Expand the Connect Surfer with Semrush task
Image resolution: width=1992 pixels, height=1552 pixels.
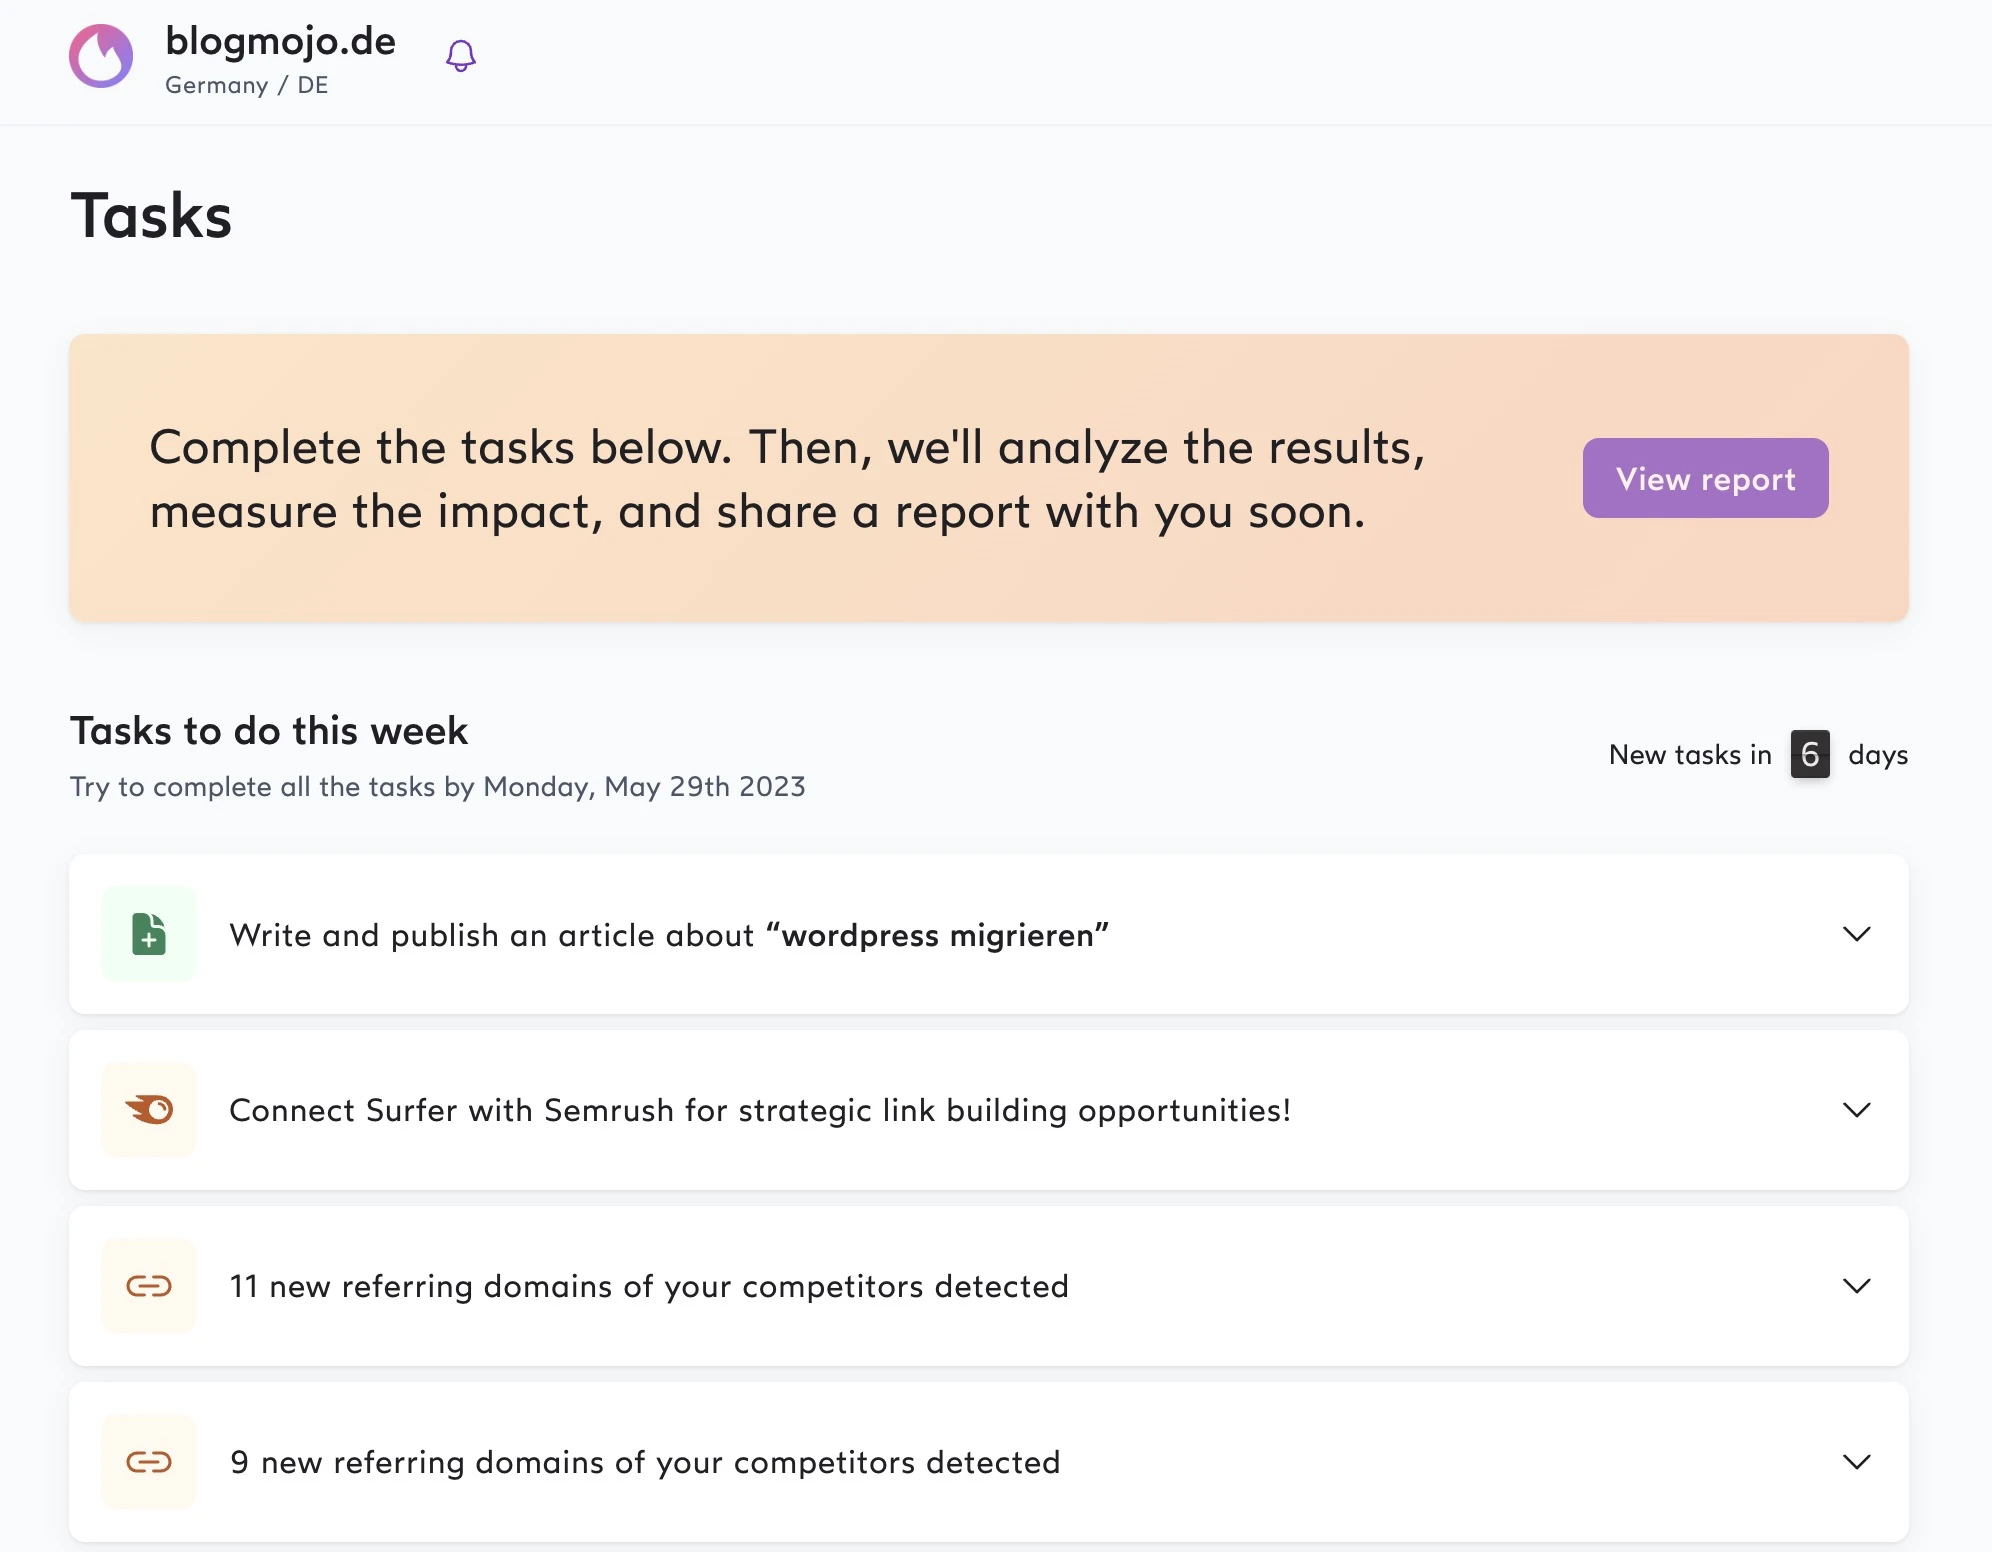click(x=1856, y=1110)
